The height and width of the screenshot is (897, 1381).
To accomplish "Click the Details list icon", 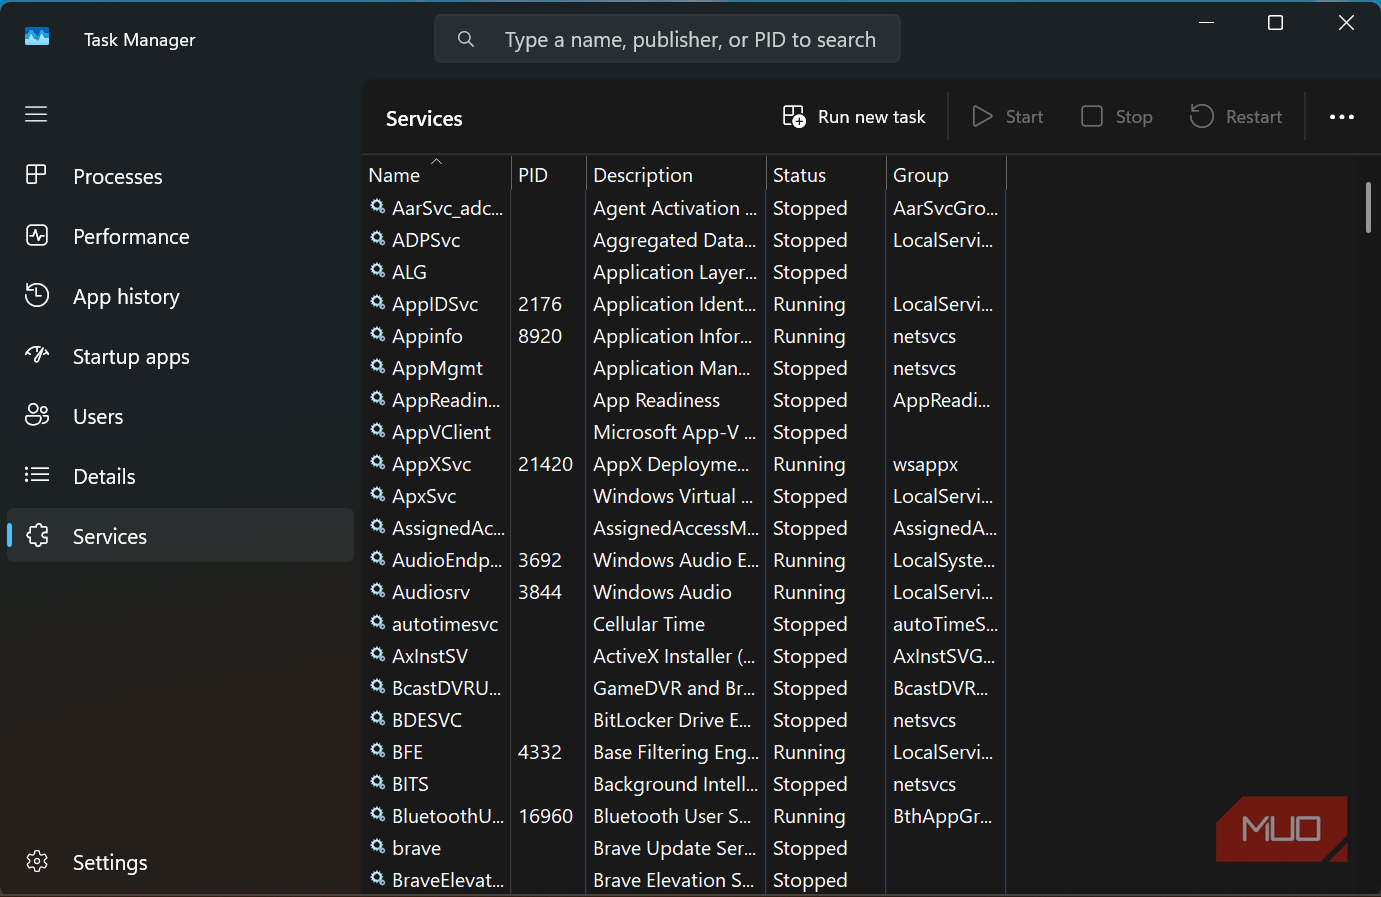I will (36, 475).
